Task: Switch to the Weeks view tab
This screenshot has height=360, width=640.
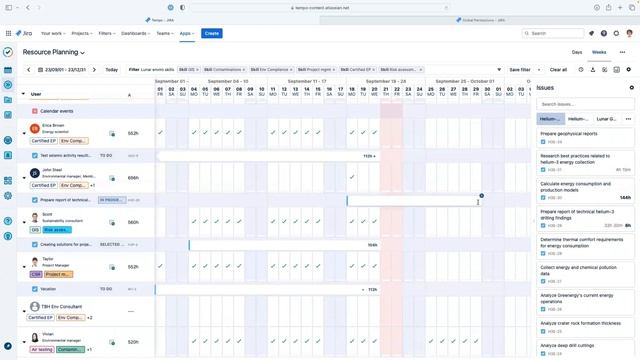Action: coord(599,52)
